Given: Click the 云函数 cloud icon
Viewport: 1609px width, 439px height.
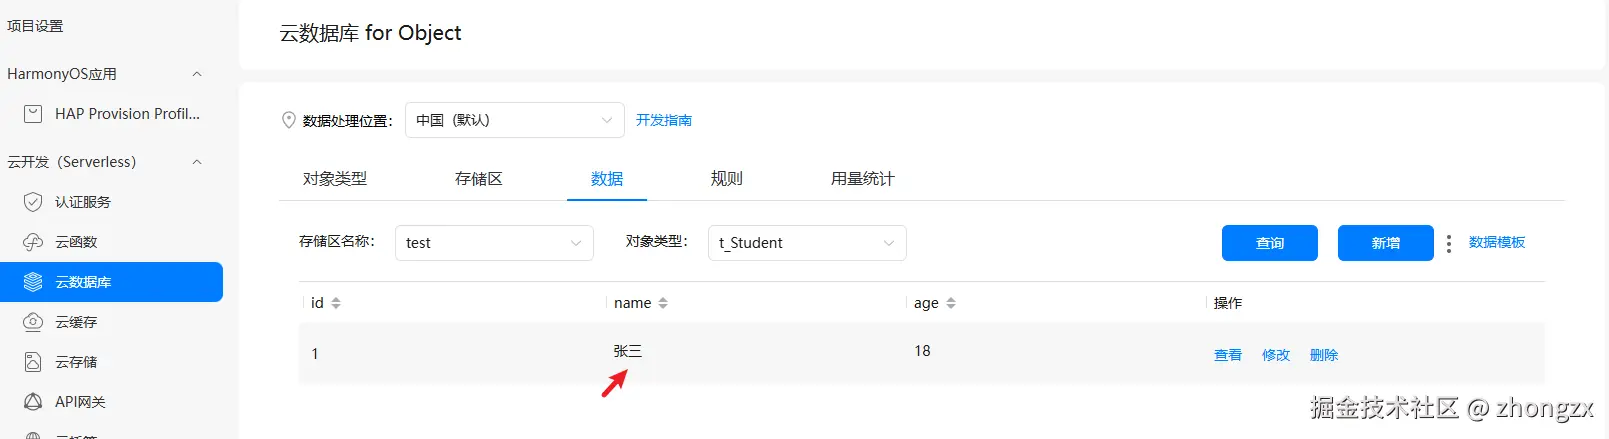Looking at the screenshot, I should tap(33, 242).
